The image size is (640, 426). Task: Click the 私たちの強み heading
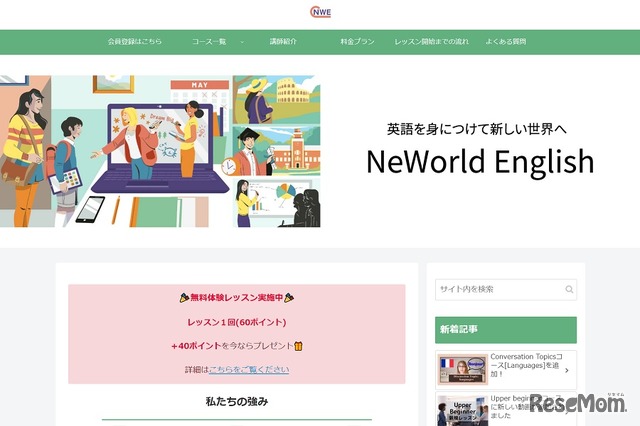[237, 402]
